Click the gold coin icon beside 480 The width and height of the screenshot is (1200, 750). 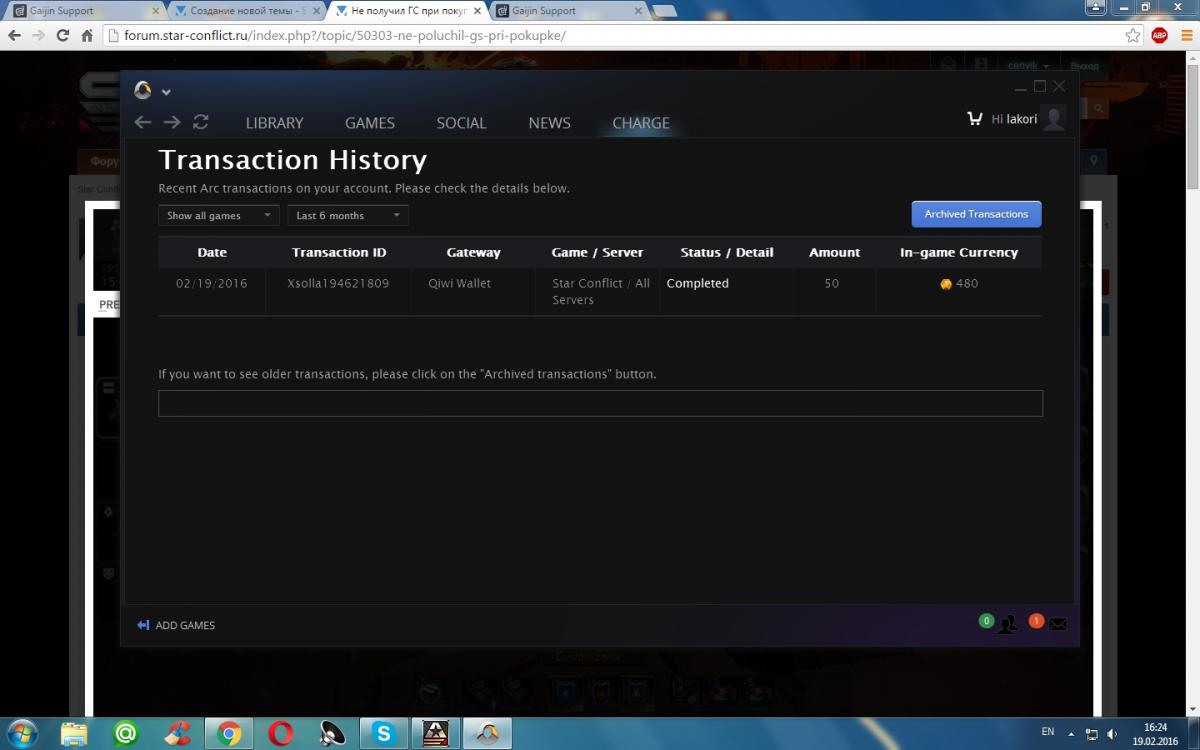point(946,284)
